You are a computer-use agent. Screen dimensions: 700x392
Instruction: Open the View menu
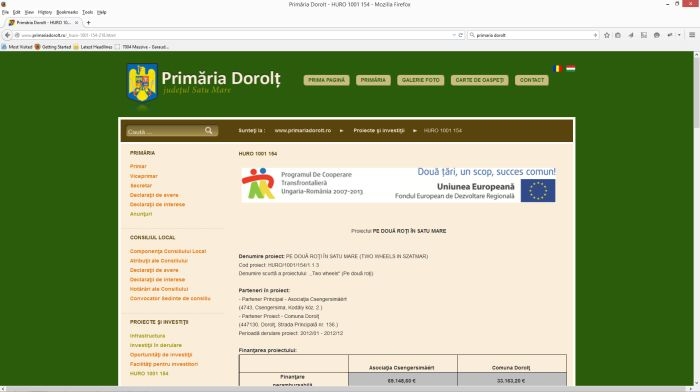click(29, 12)
